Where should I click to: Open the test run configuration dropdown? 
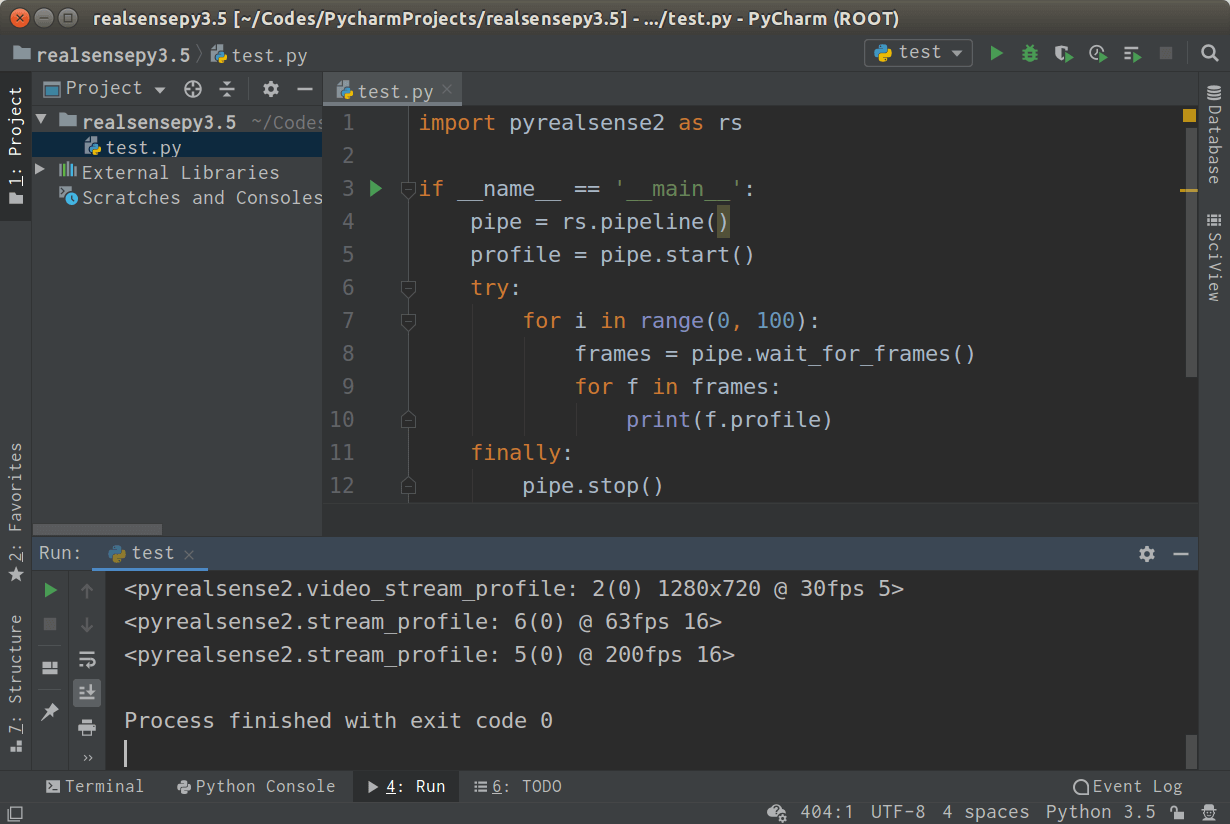(x=918, y=53)
